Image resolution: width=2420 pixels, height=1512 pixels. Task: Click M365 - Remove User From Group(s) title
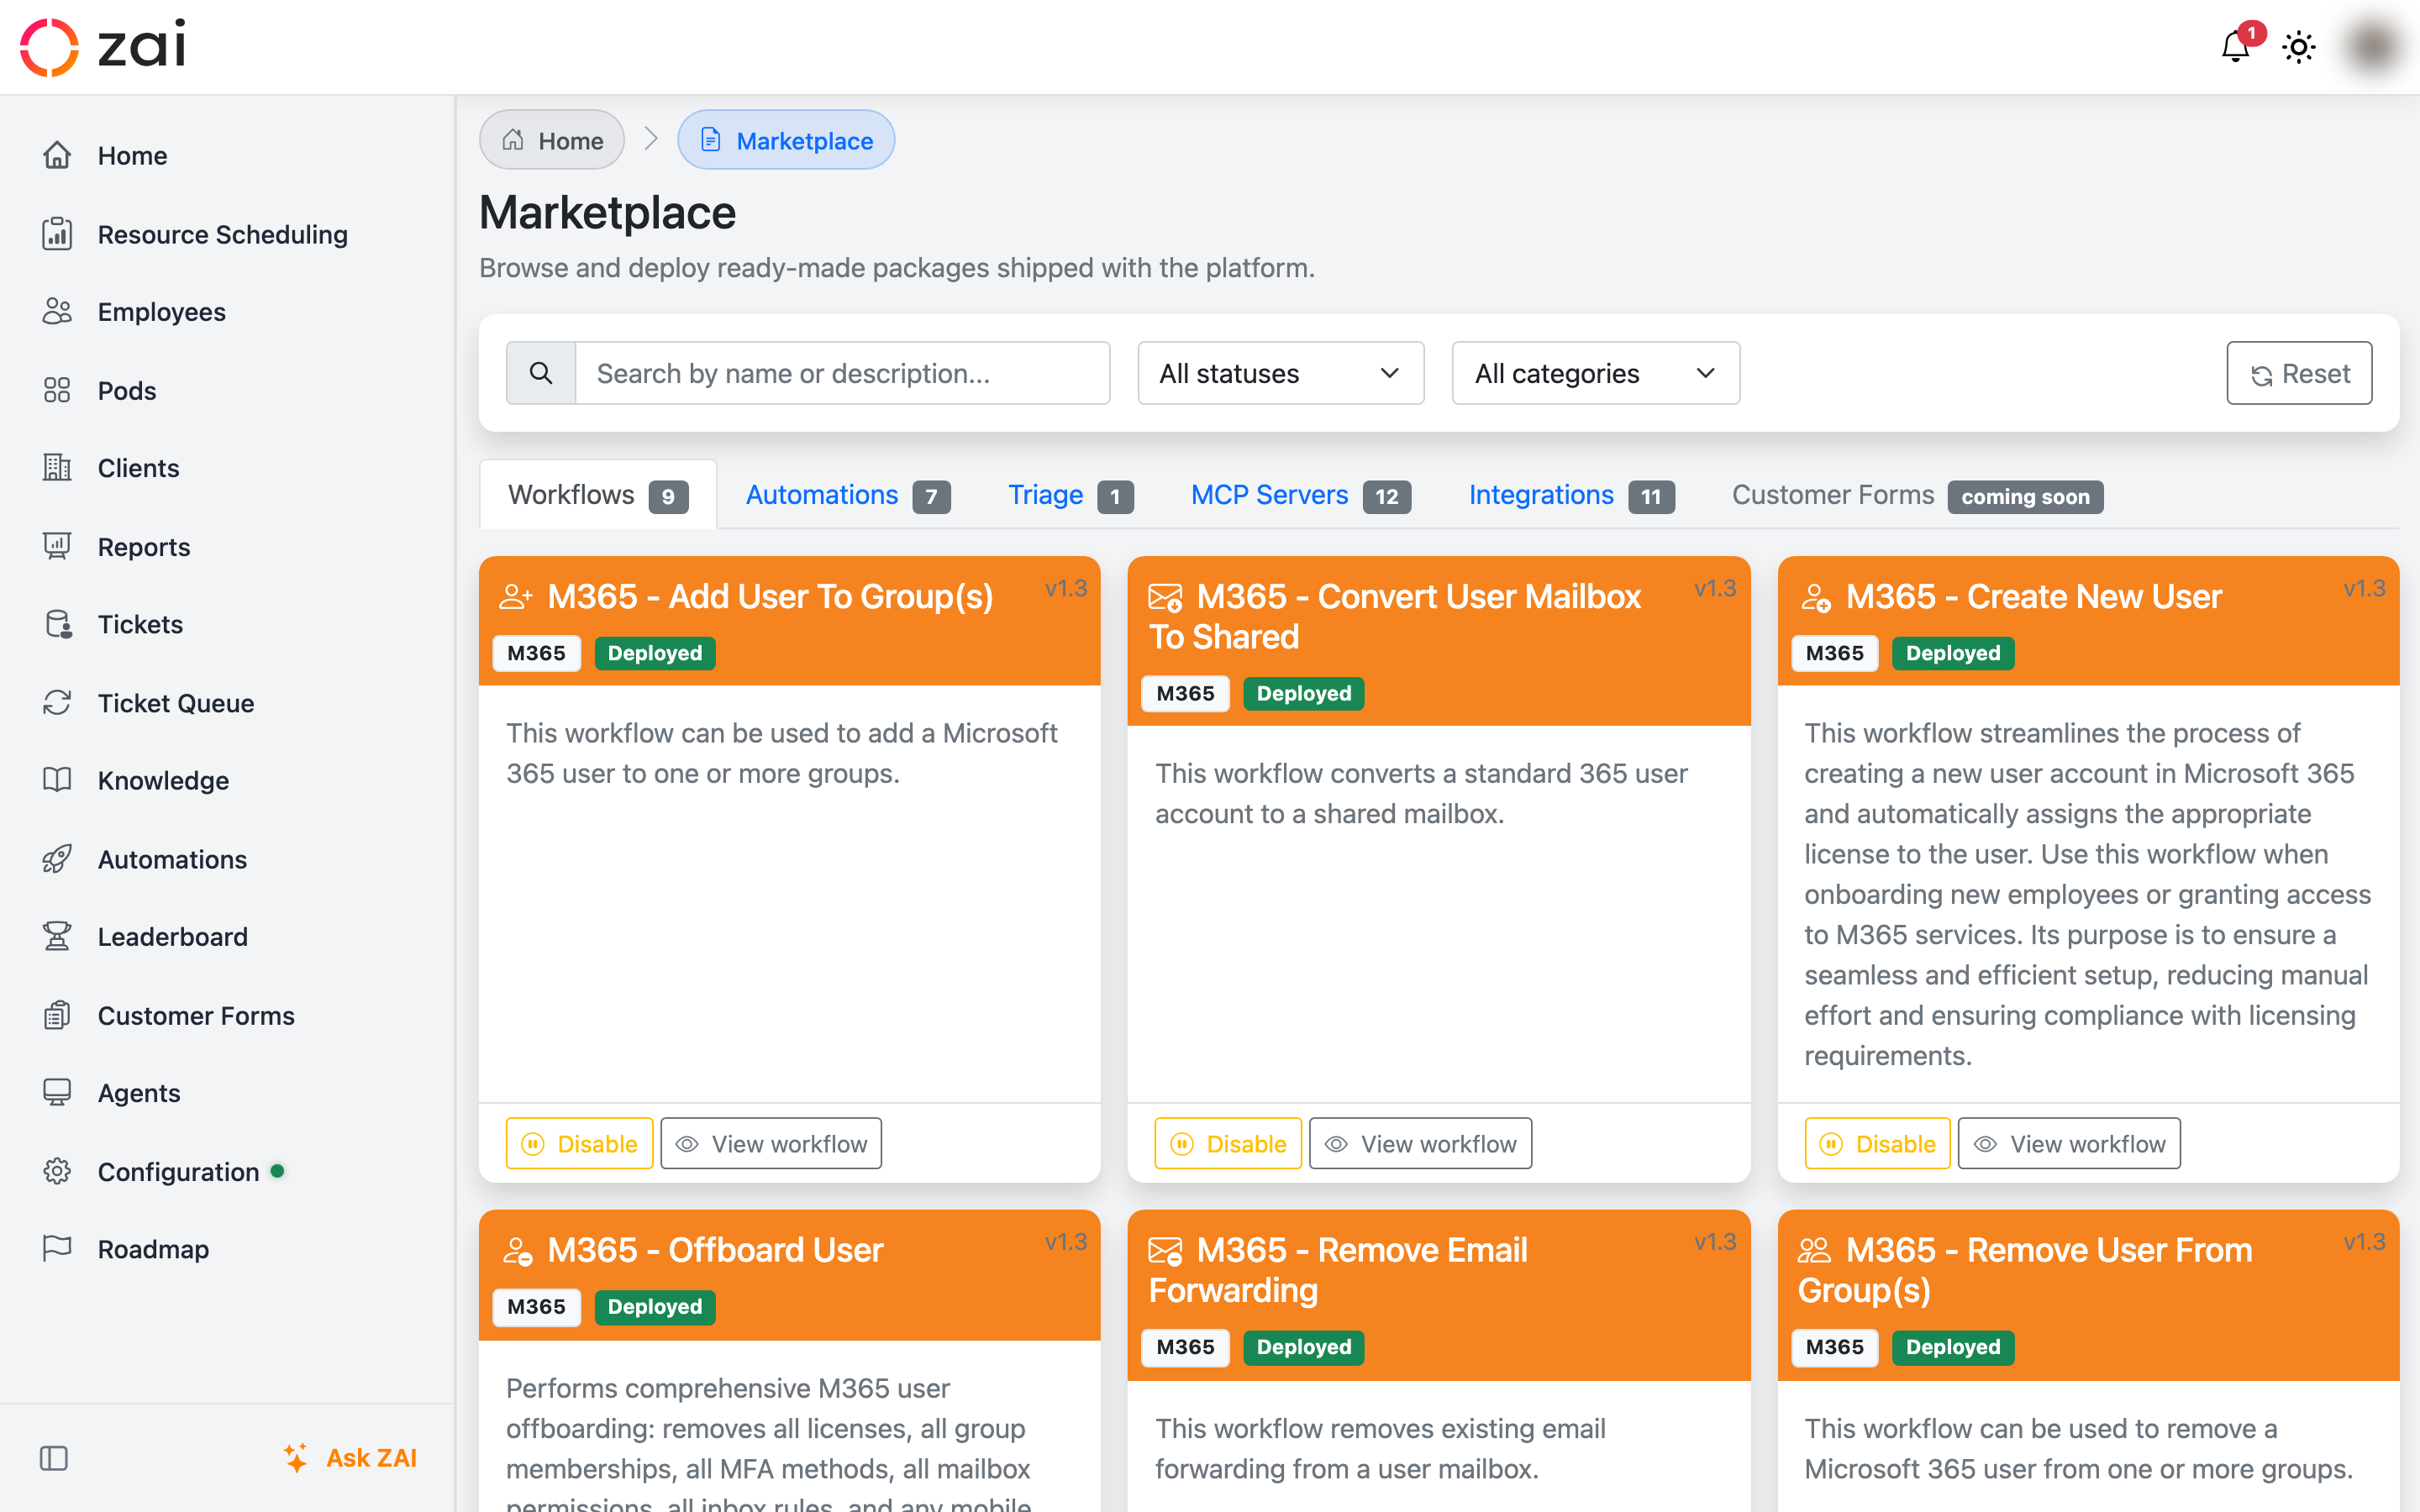point(2025,1270)
